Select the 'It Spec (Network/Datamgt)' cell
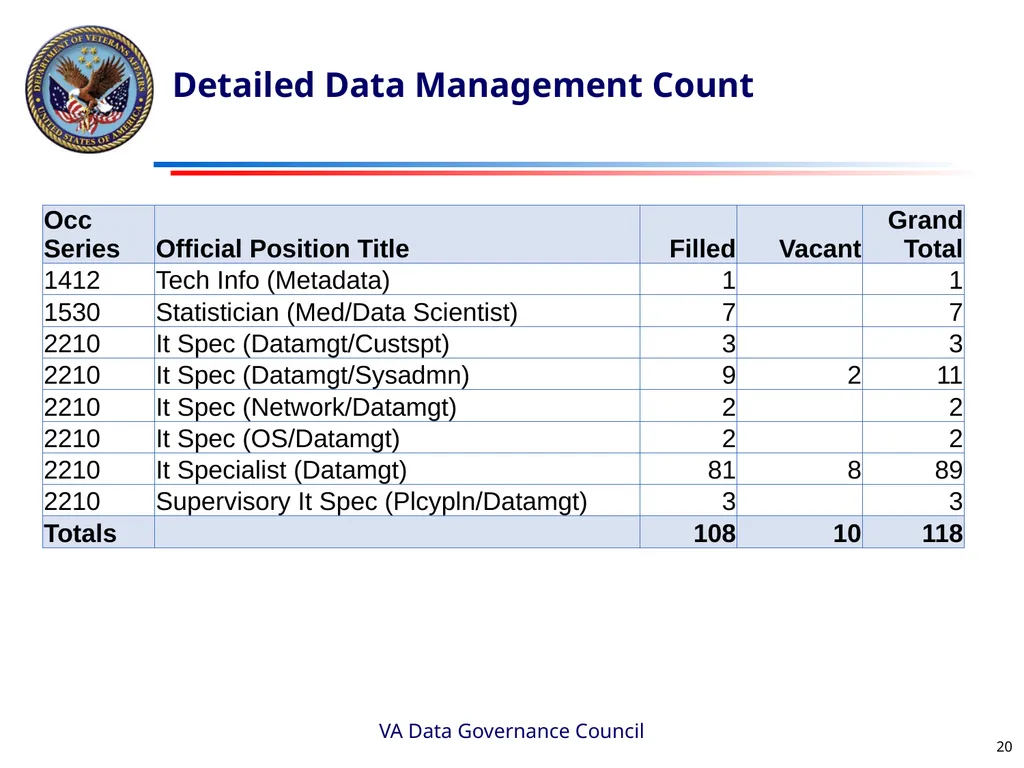The image size is (1024, 768). tap(397, 406)
